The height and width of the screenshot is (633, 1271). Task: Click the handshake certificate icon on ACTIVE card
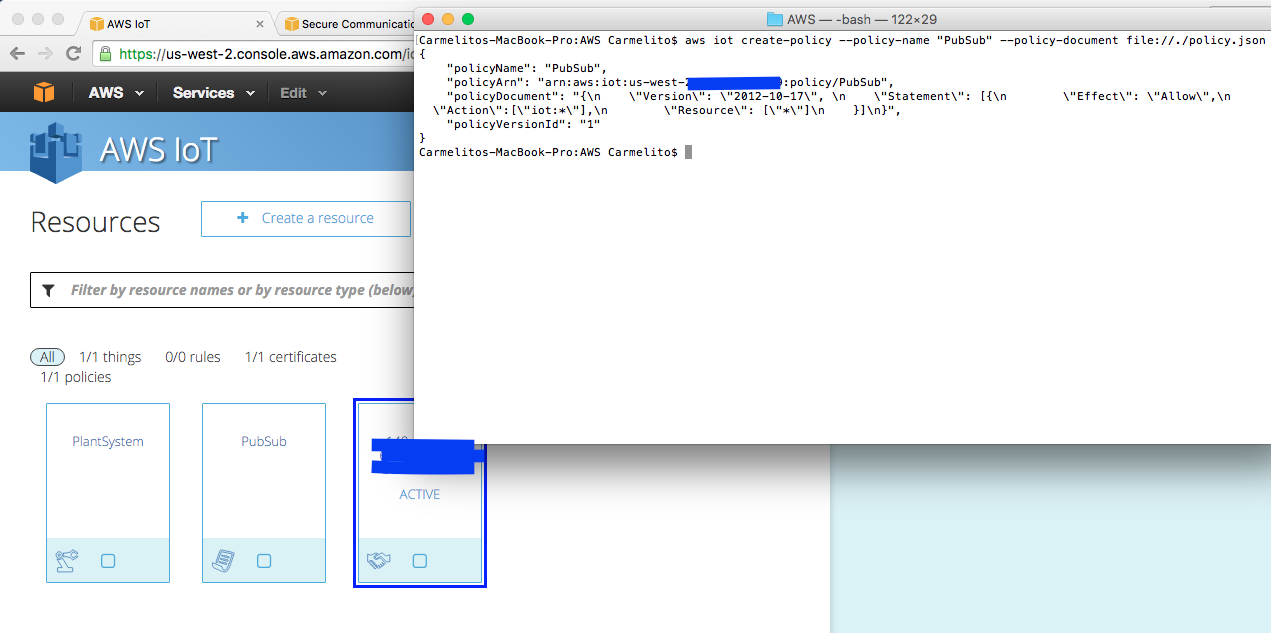pos(379,561)
